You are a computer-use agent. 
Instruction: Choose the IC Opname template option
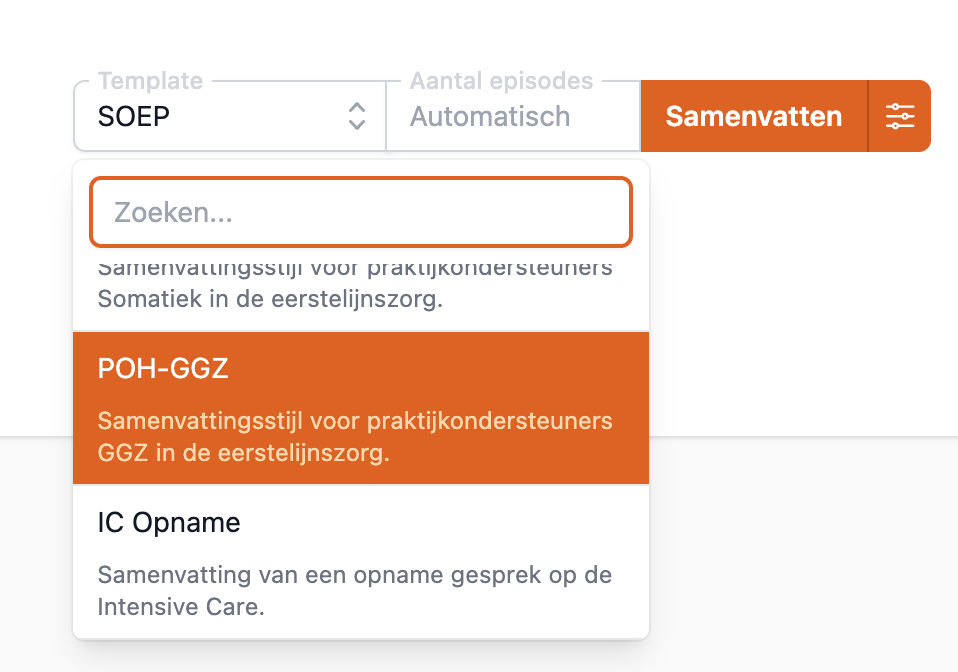point(361,561)
